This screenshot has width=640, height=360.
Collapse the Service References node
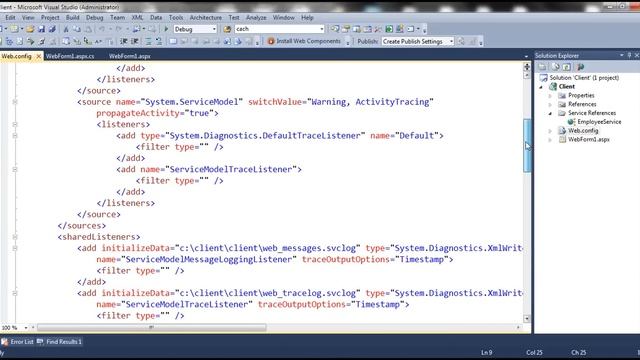[550, 113]
